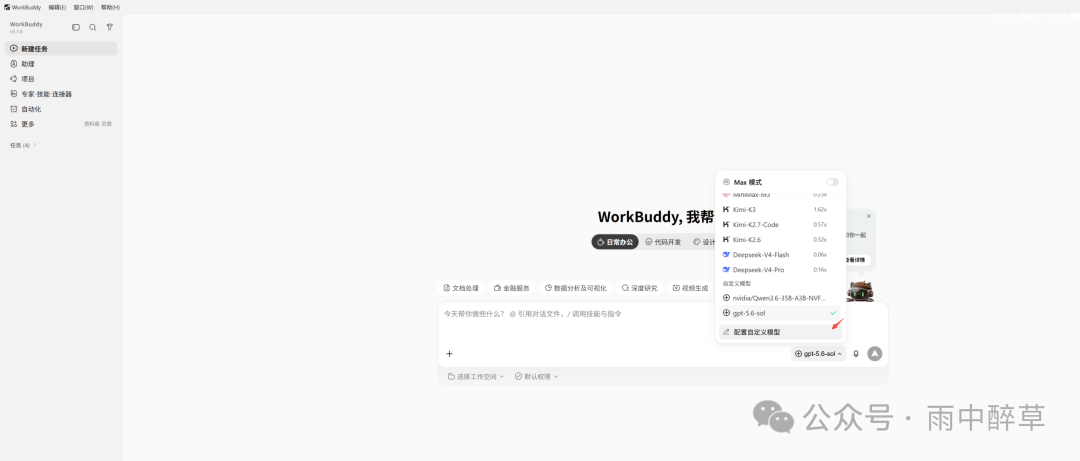Image resolution: width=1080 pixels, height=461 pixels.
Task: Choose the 深度研究 quick chip
Action: [x=640, y=288]
